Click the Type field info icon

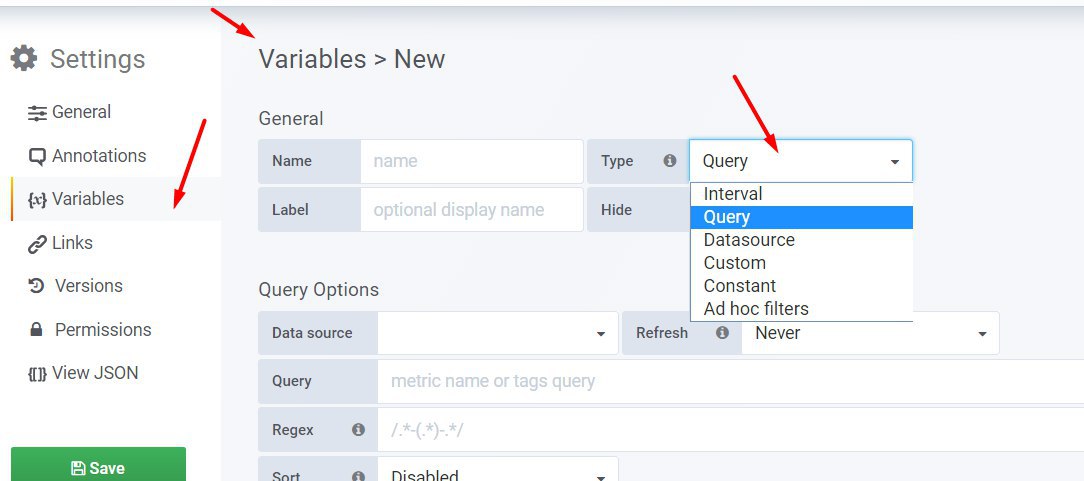(669, 160)
